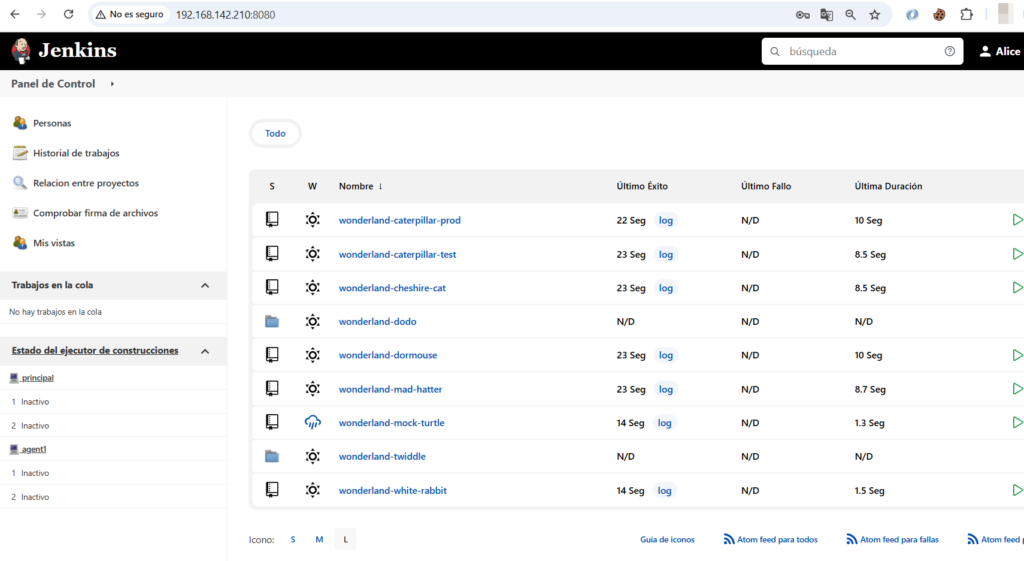
Task: Sort by the Última Duración column
Action: tap(888, 186)
